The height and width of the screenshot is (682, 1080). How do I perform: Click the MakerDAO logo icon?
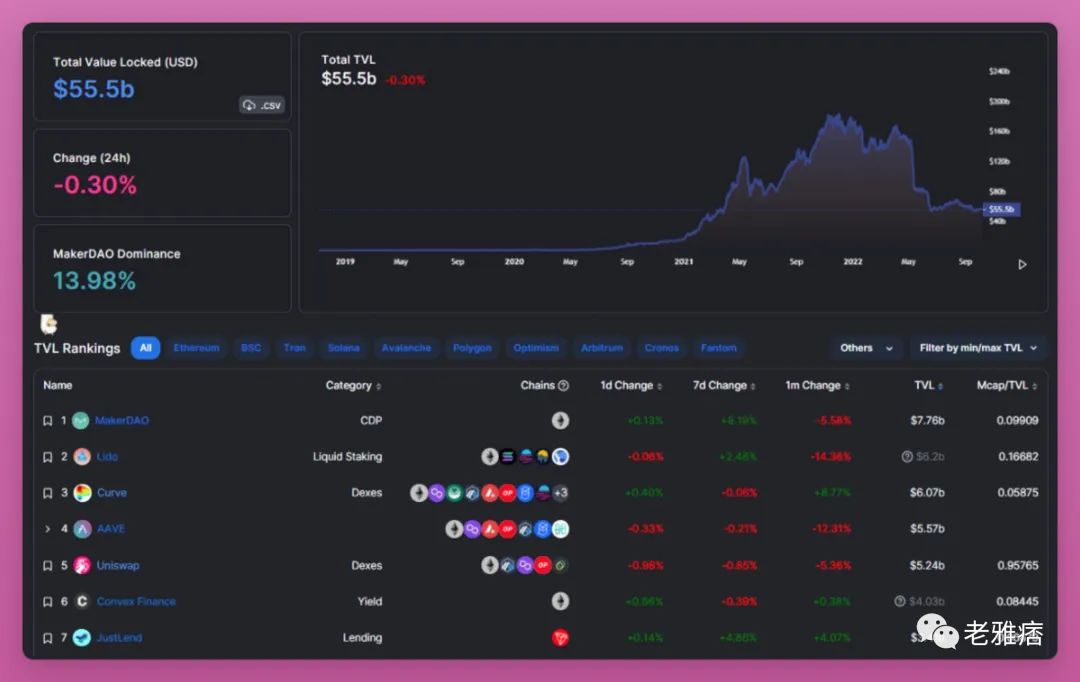pos(81,421)
